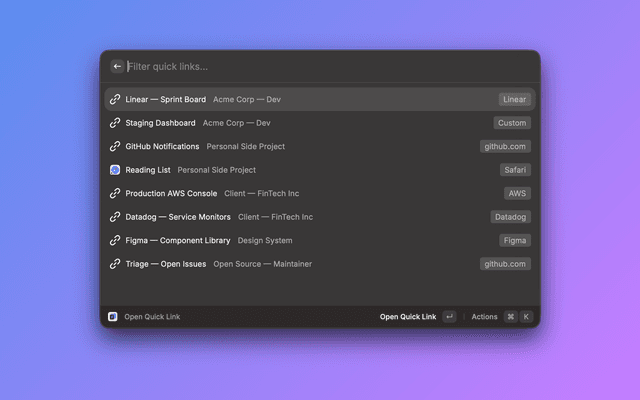Select Triage — Open Issues quick link

click(x=320, y=264)
